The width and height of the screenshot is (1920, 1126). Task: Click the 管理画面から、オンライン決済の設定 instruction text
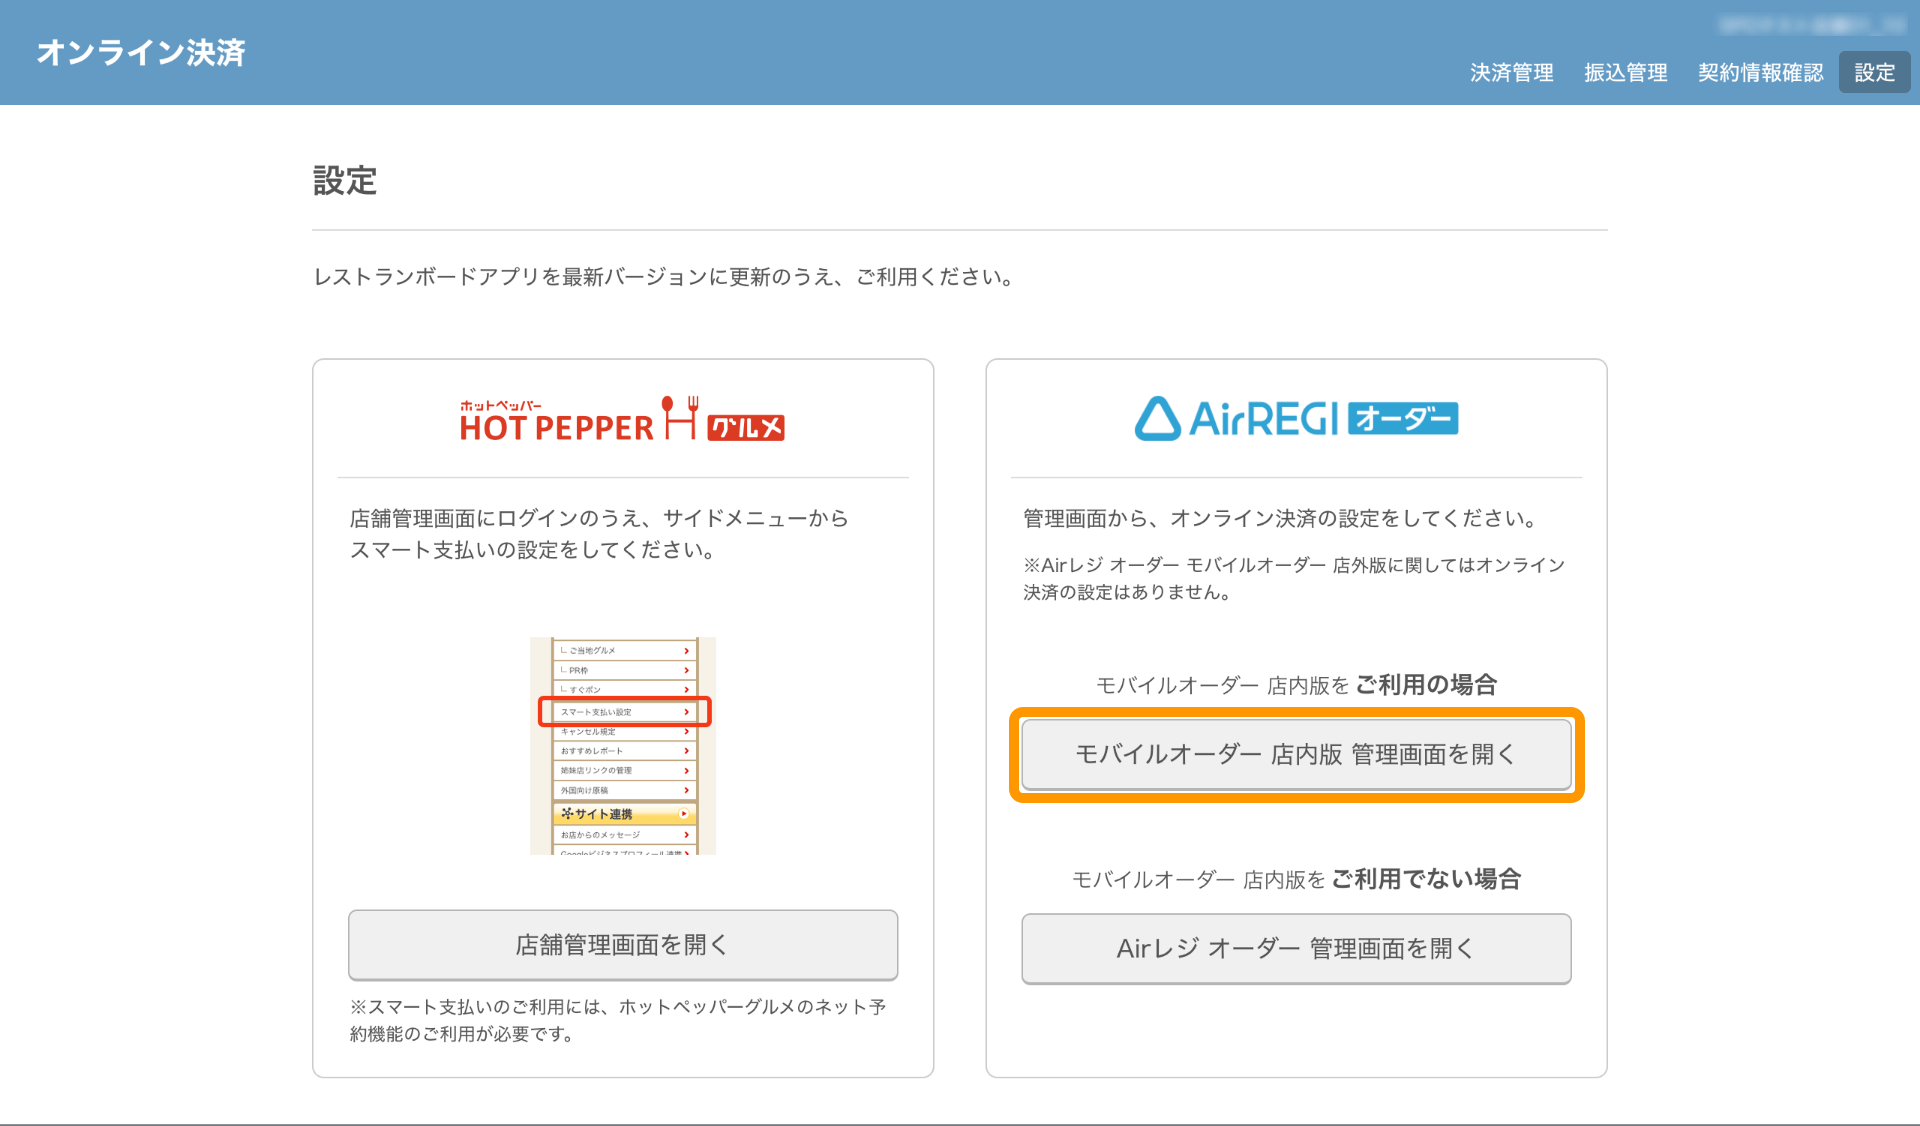(x=1281, y=518)
